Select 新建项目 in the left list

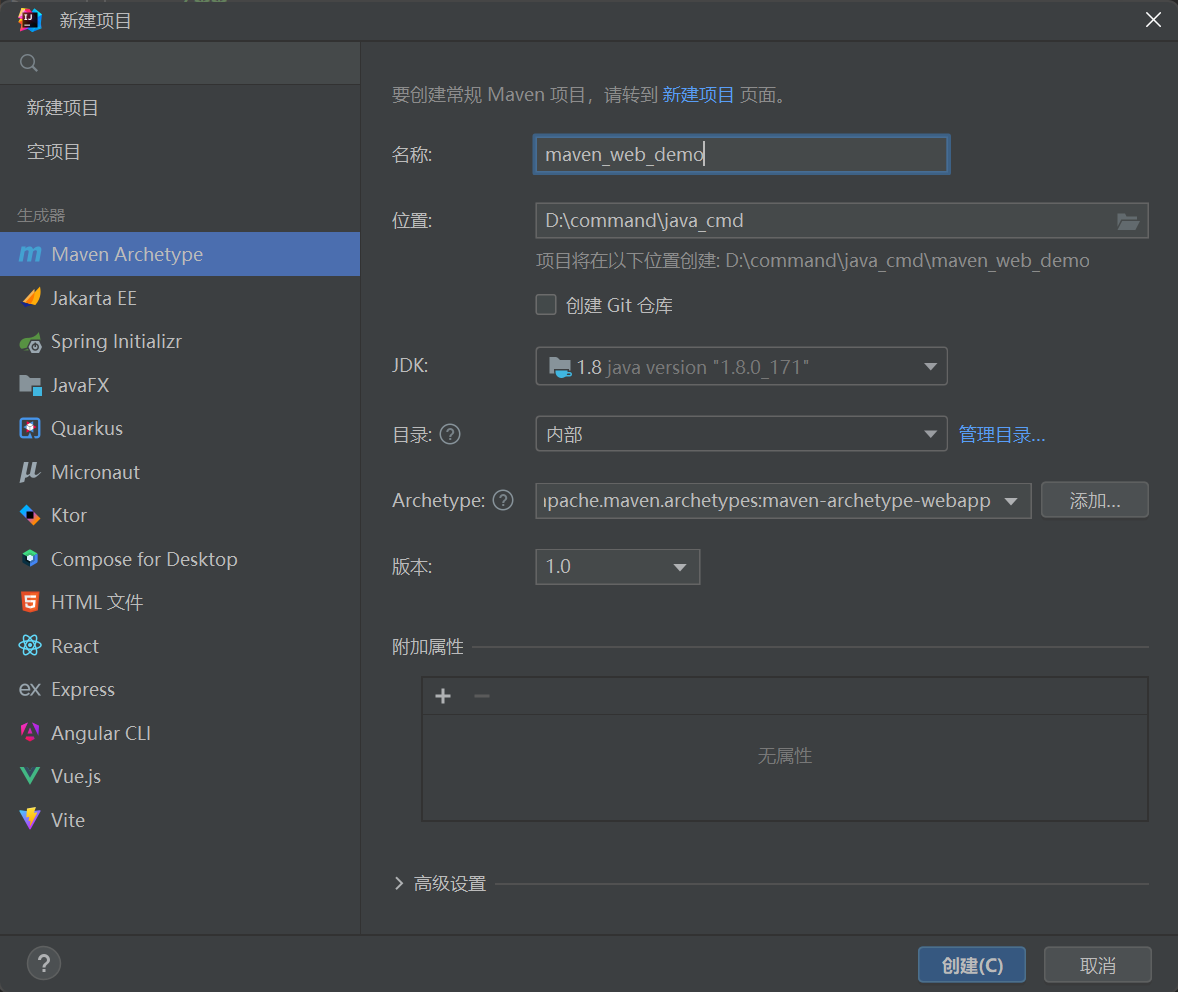click(x=62, y=108)
